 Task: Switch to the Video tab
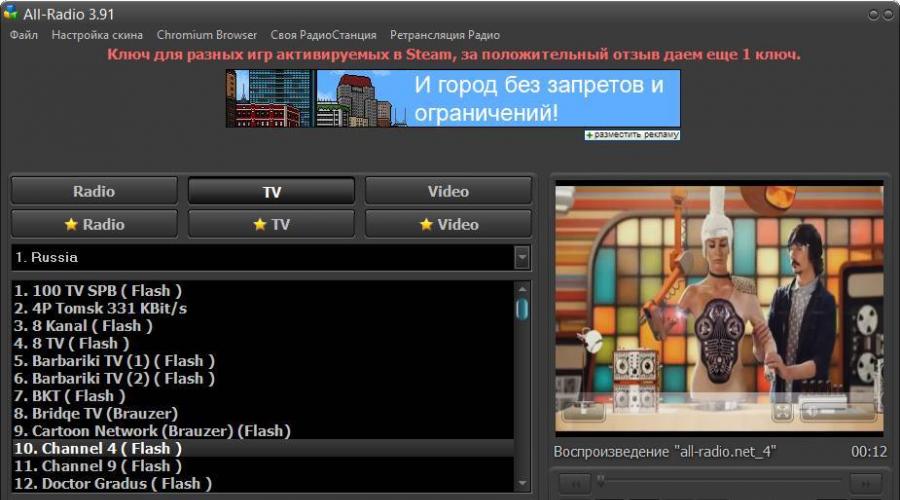448,191
